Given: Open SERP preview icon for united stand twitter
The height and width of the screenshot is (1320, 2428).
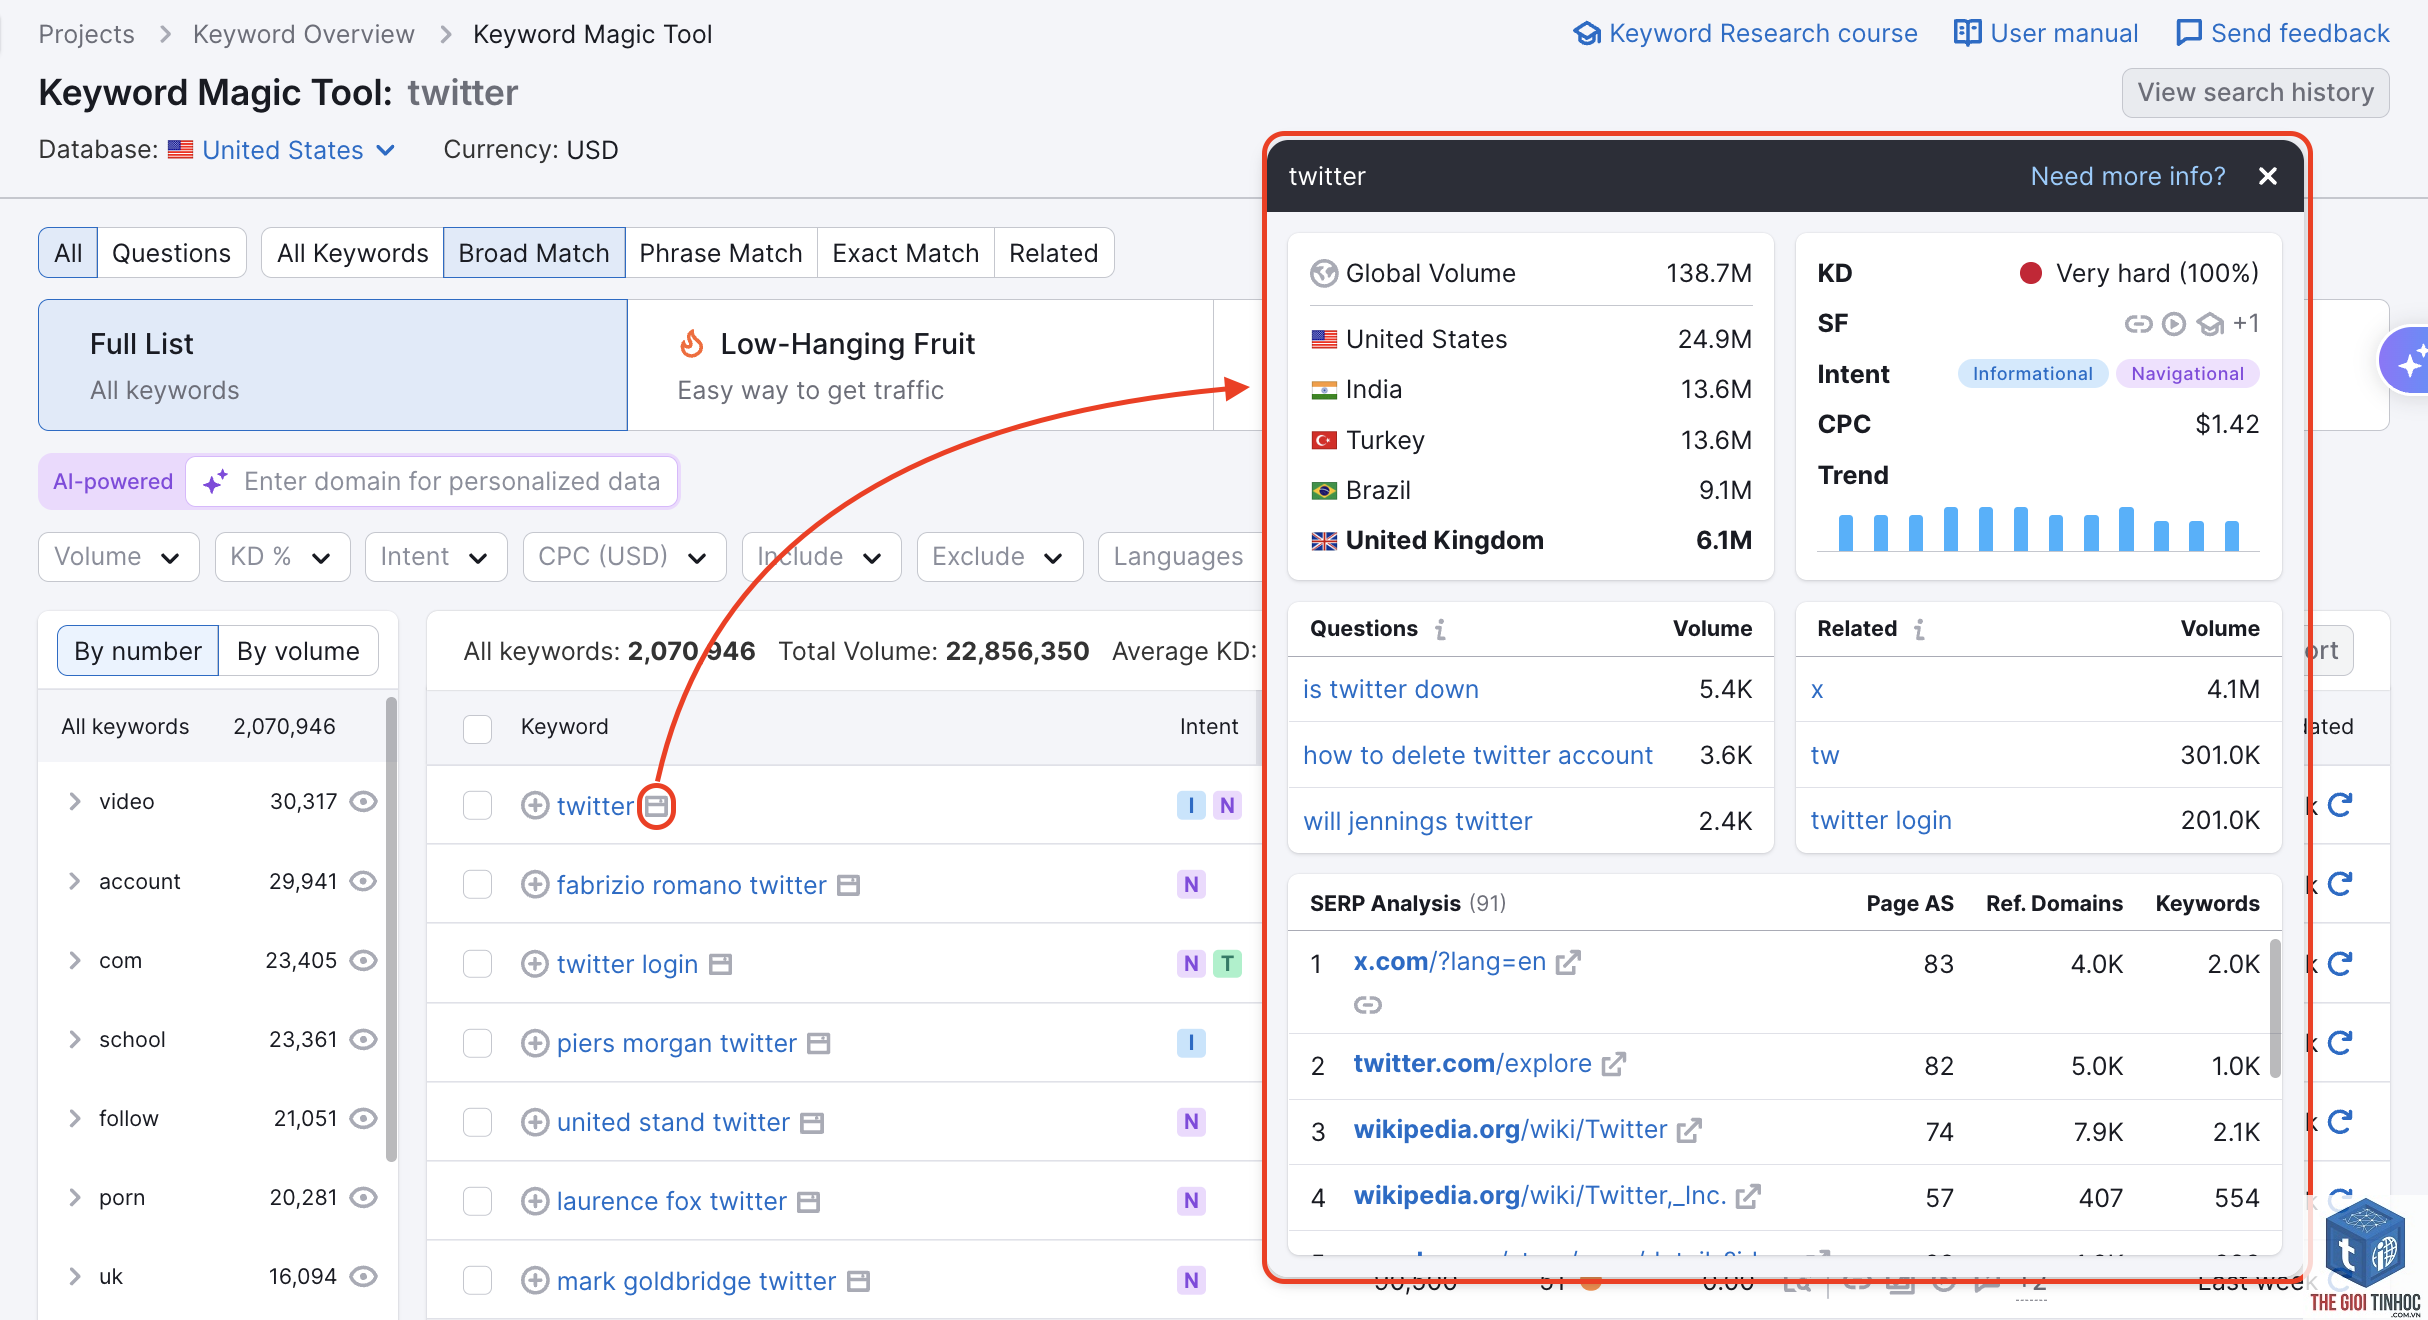Looking at the screenshot, I should (812, 1123).
